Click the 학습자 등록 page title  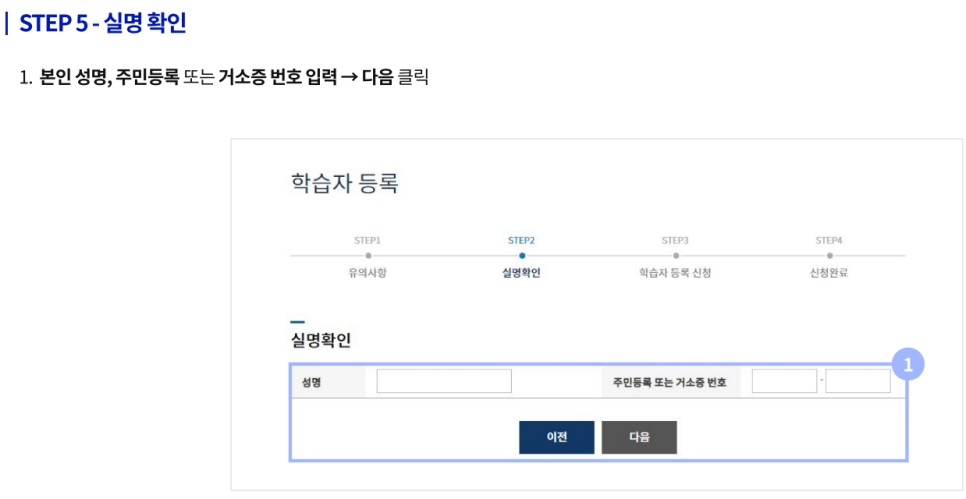coord(344,183)
